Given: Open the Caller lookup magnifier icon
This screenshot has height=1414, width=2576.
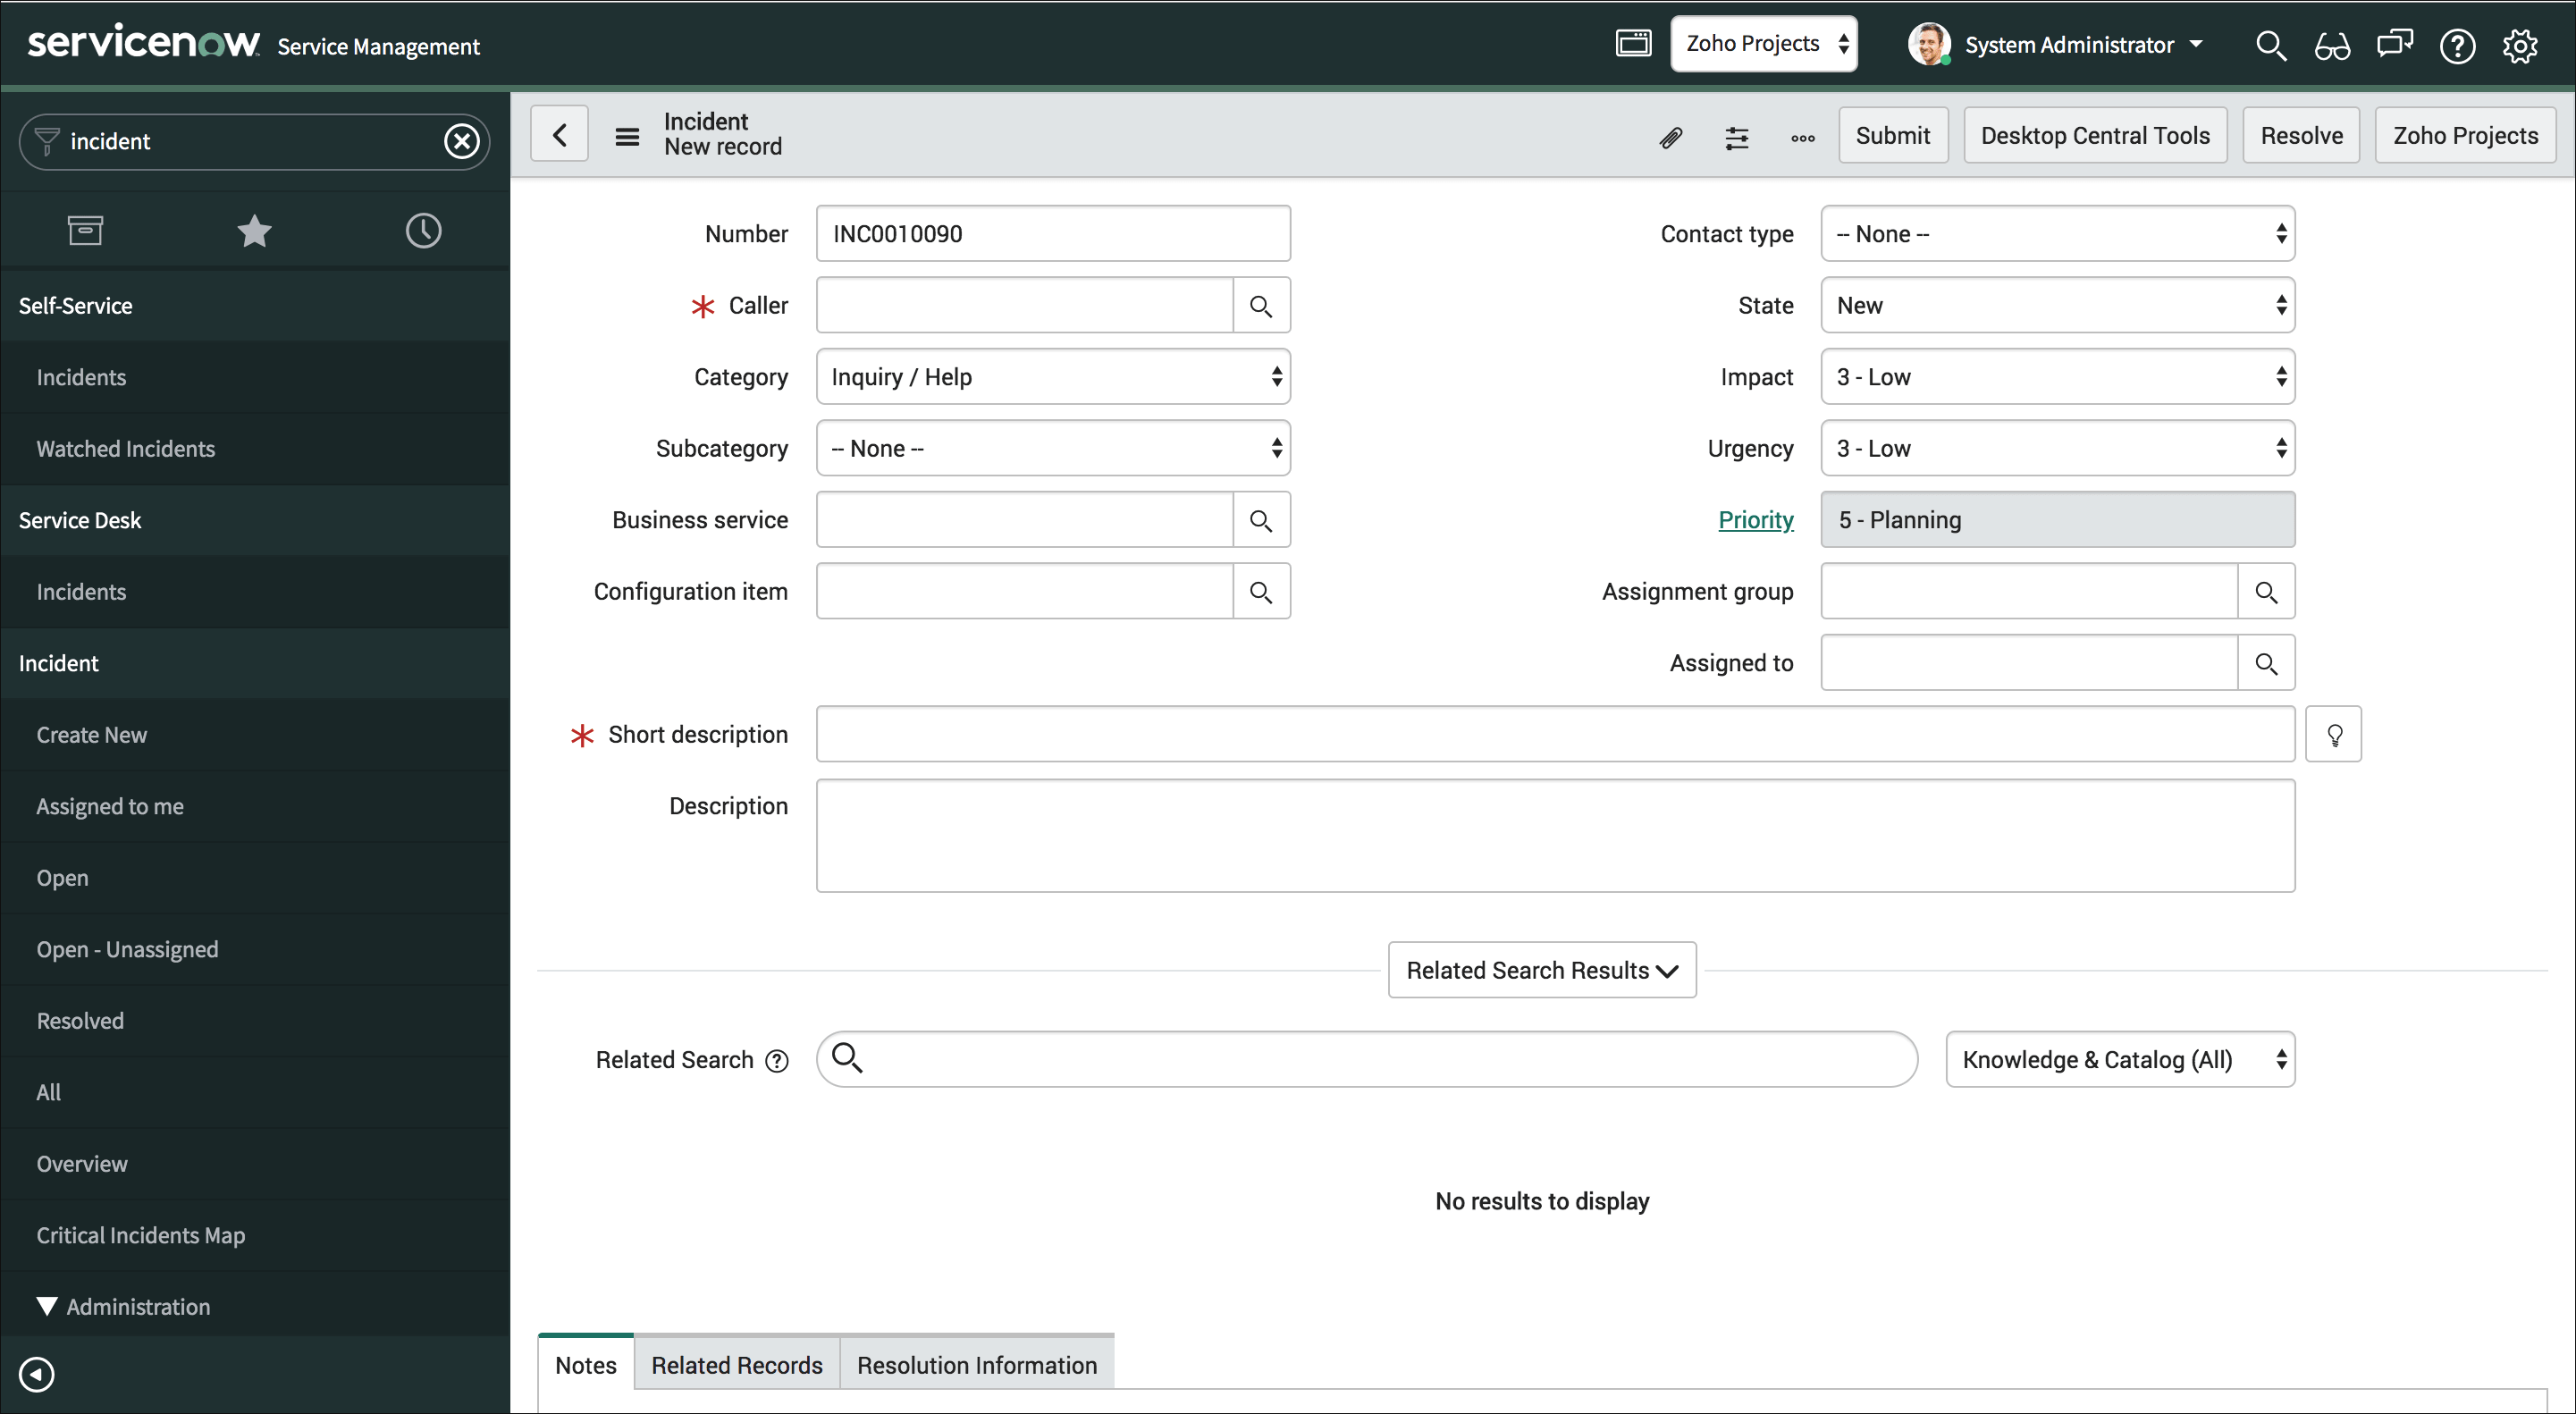Looking at the screenshot, I should click(1261, 306).
